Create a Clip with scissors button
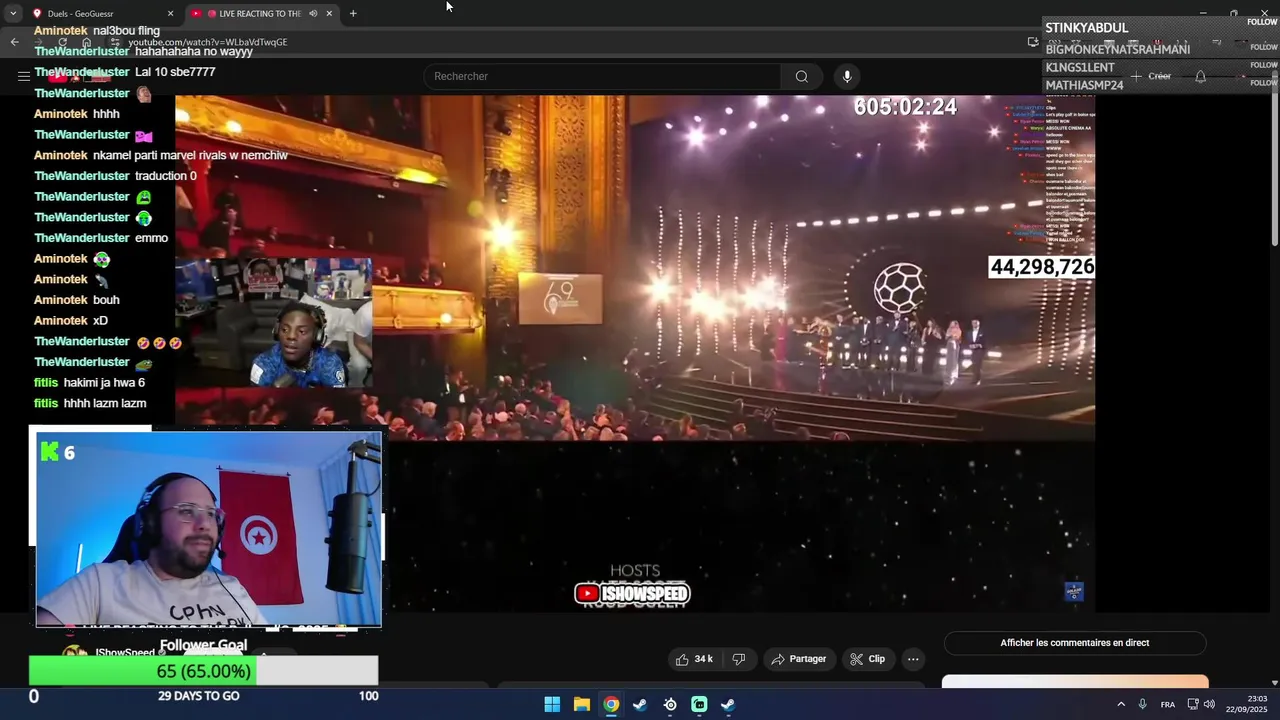This screenshot has height=720, width=1280. pos(867,659)
